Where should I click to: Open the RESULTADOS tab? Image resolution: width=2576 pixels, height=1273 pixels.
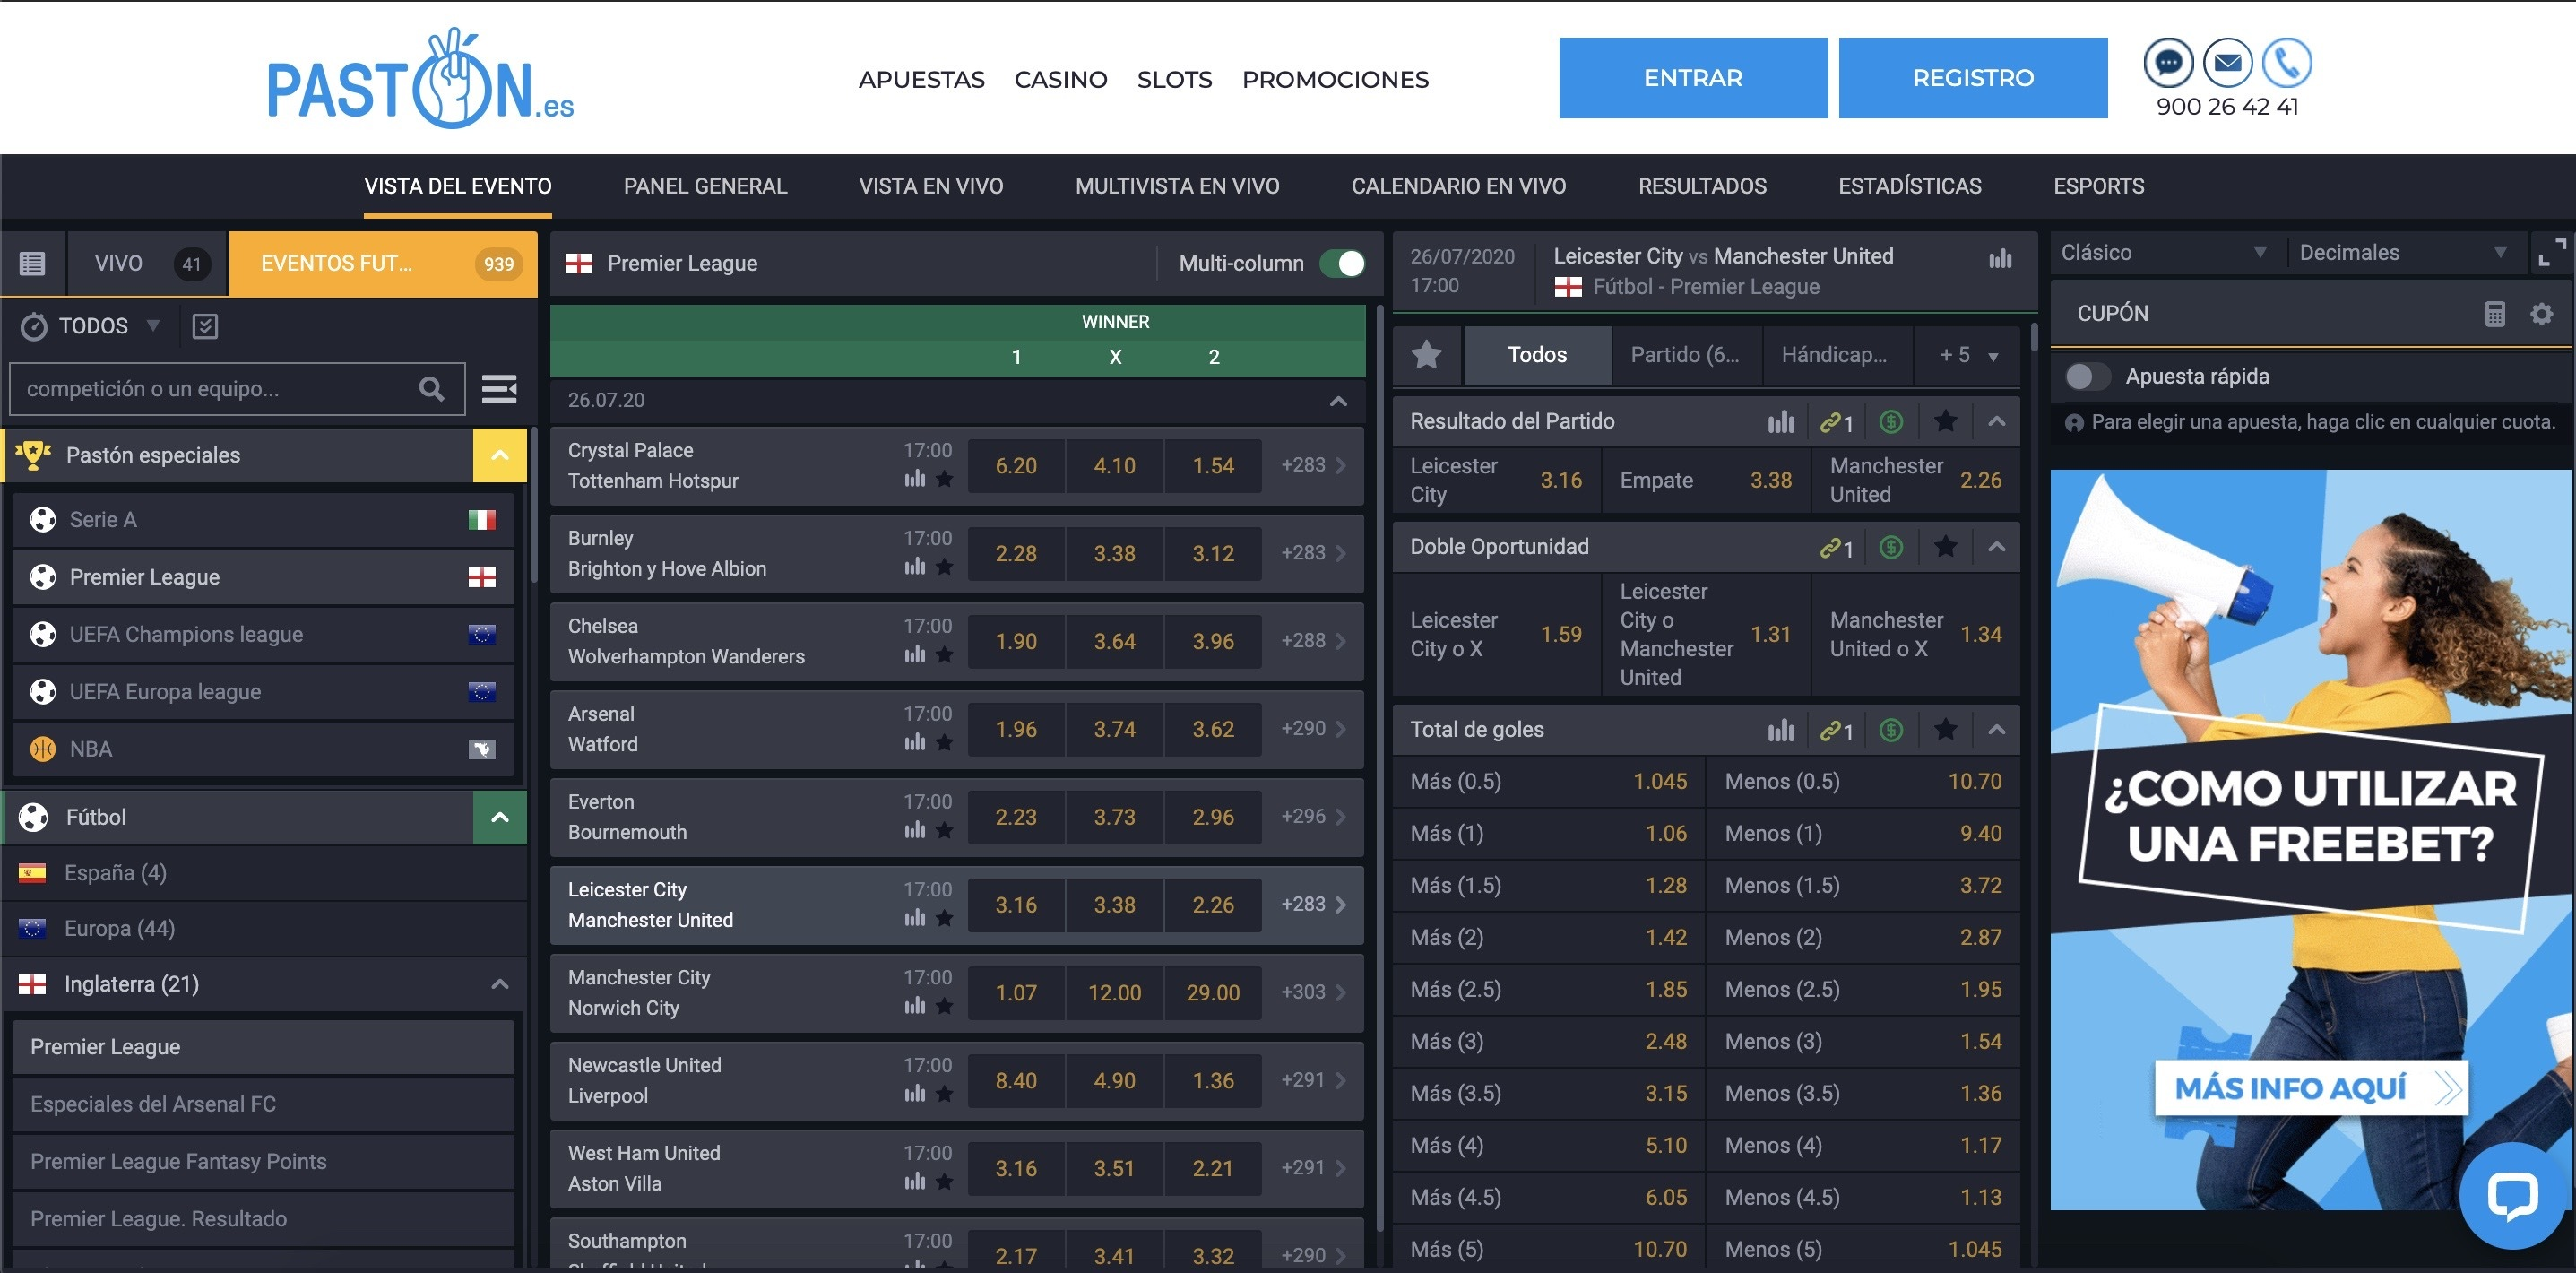[x=1702, y=187]
